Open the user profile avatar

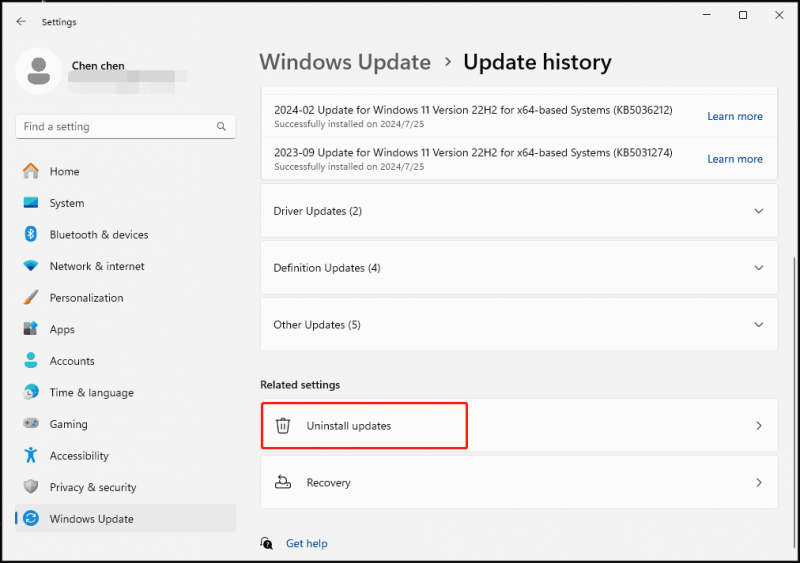tap(39, 71)
